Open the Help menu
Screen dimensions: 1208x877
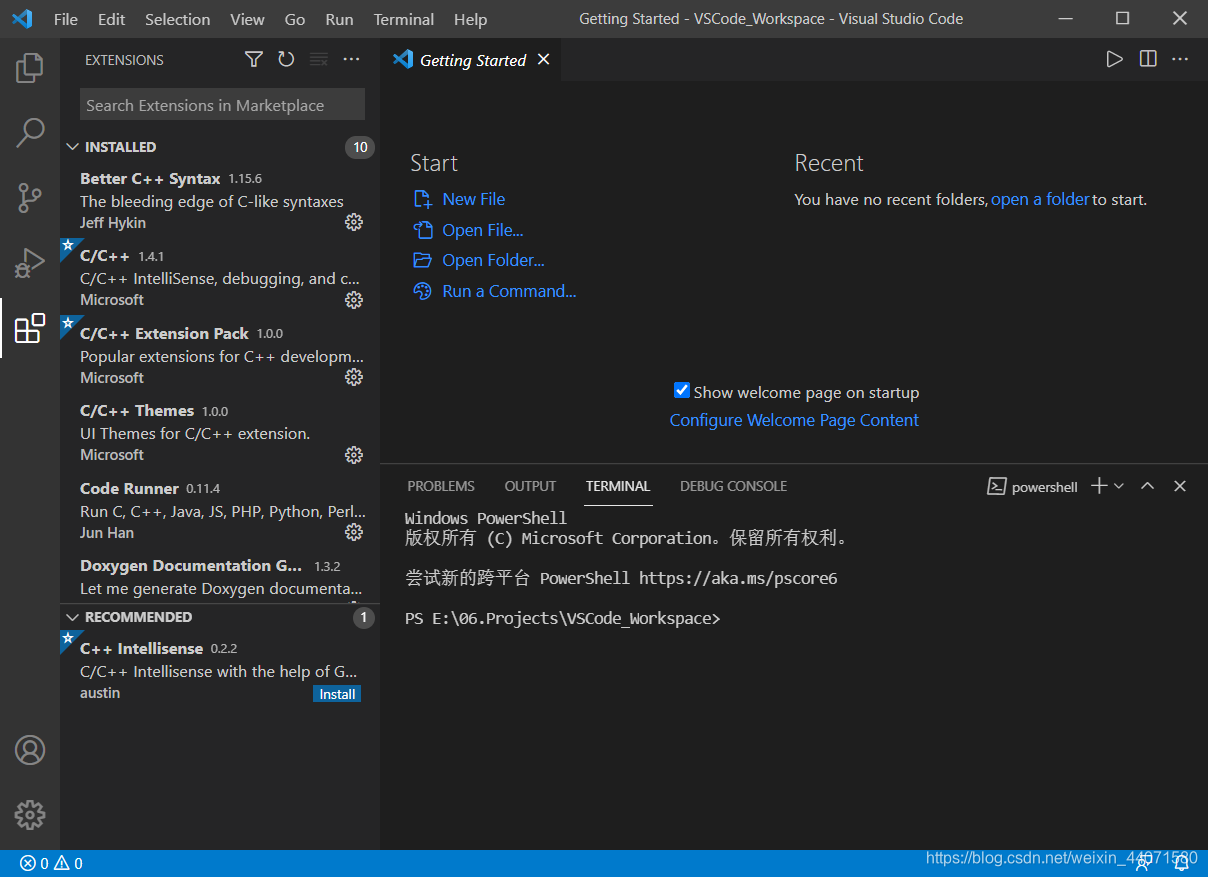470,19
